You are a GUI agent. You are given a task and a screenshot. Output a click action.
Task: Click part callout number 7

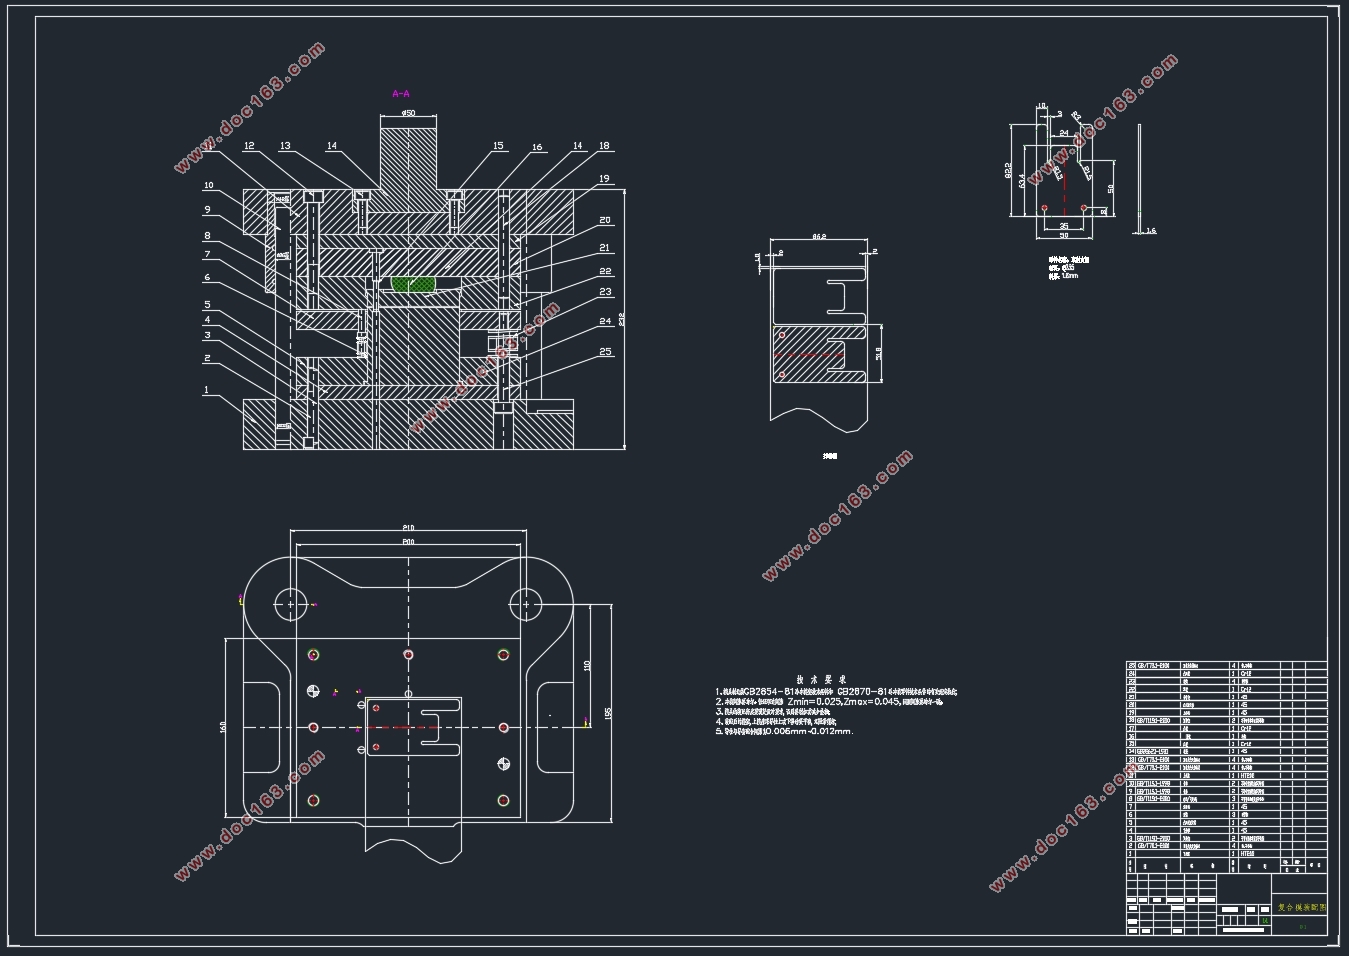tap(207, 255)
